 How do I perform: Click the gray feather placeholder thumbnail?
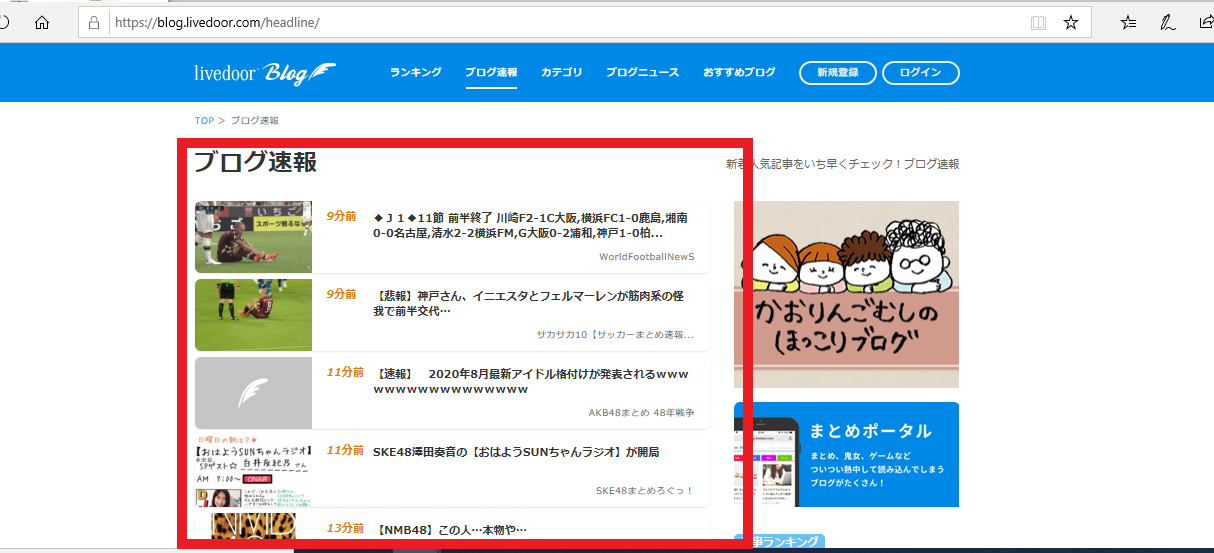[253, 393]
